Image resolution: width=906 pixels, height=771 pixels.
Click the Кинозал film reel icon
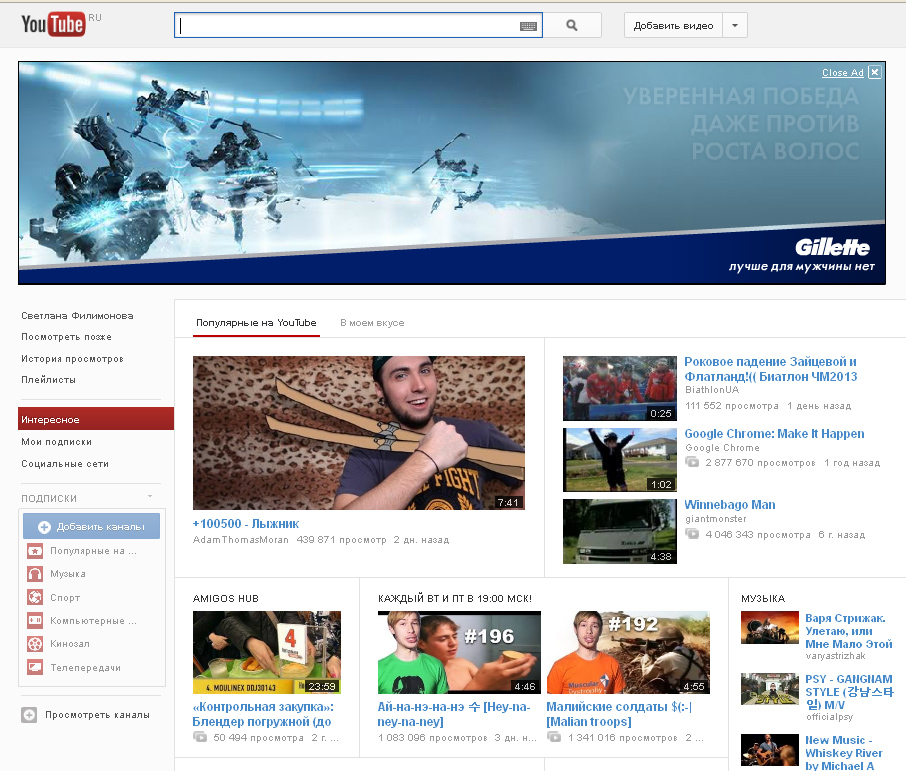point(34,644)
